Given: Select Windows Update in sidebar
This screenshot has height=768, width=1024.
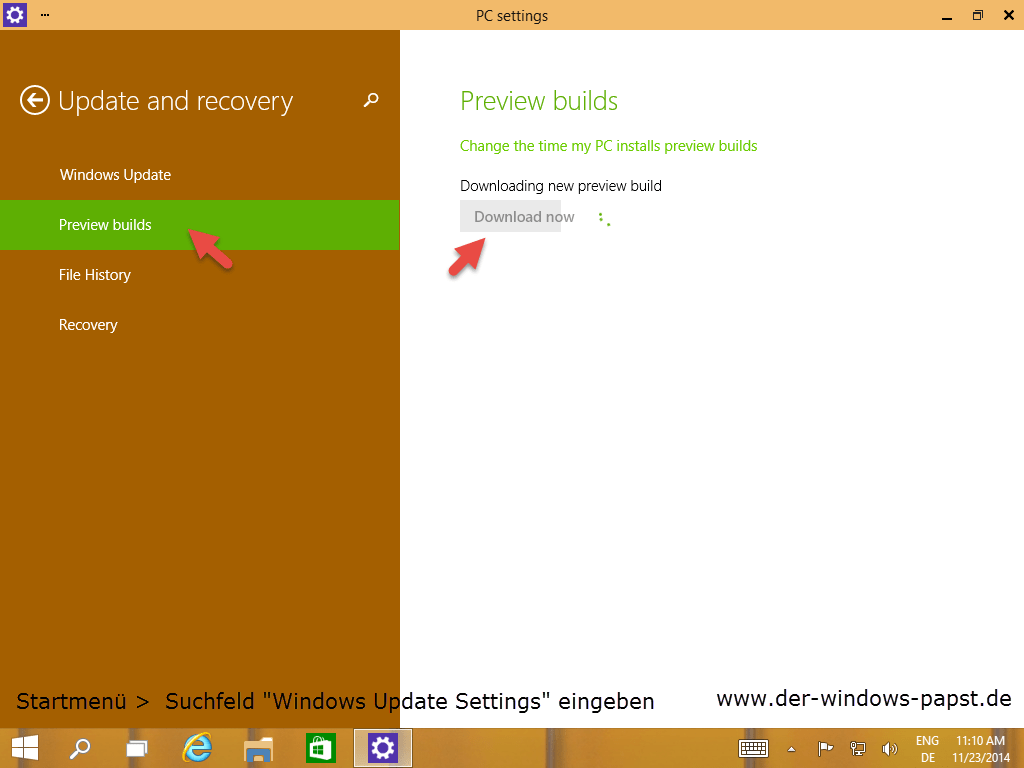Looking at the screenshot, I should [115, 175].
